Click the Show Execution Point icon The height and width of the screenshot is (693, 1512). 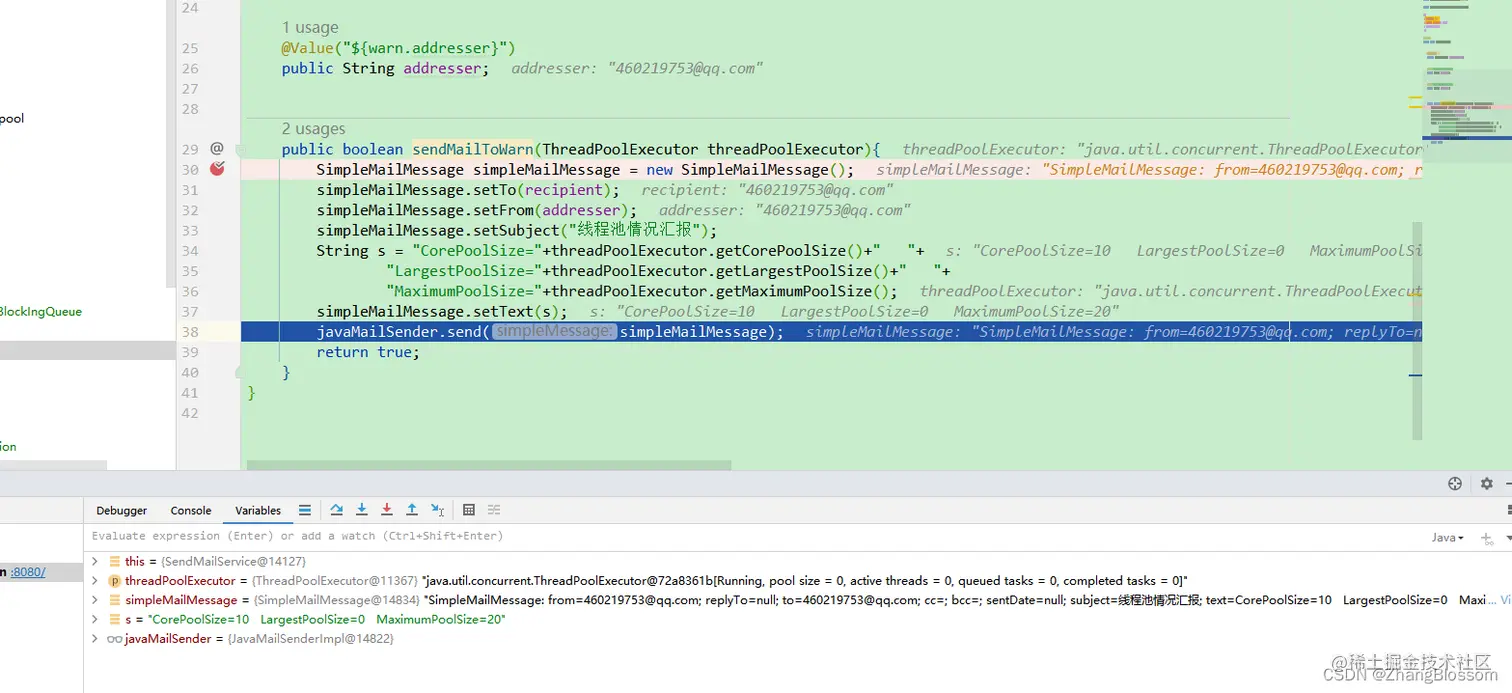305,510
